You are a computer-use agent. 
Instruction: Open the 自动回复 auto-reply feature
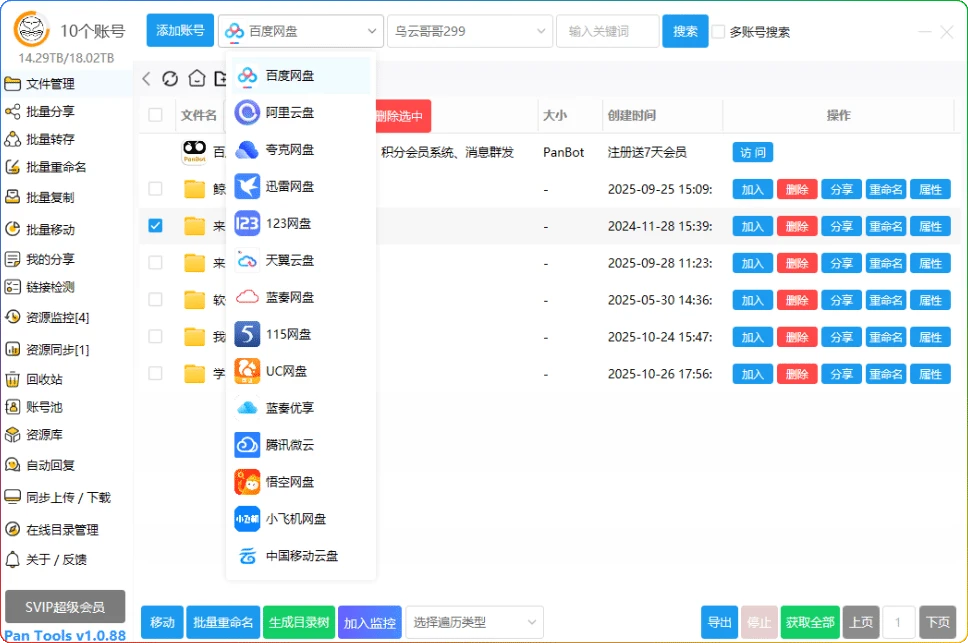tap(52, 464)
